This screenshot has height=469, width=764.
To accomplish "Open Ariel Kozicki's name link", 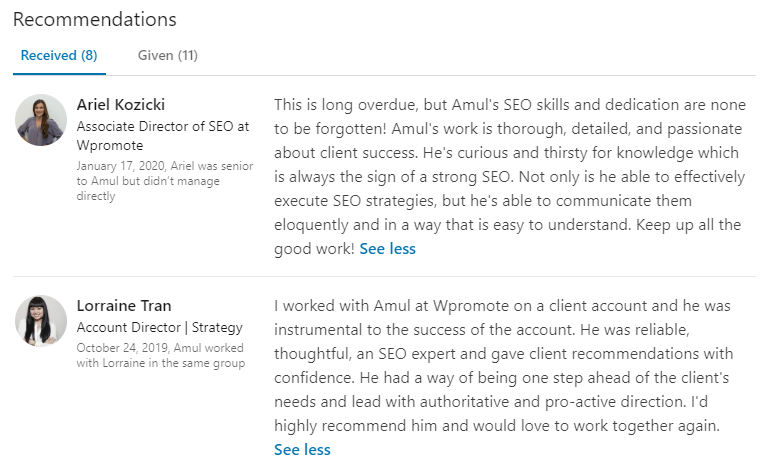I will 121,104.
